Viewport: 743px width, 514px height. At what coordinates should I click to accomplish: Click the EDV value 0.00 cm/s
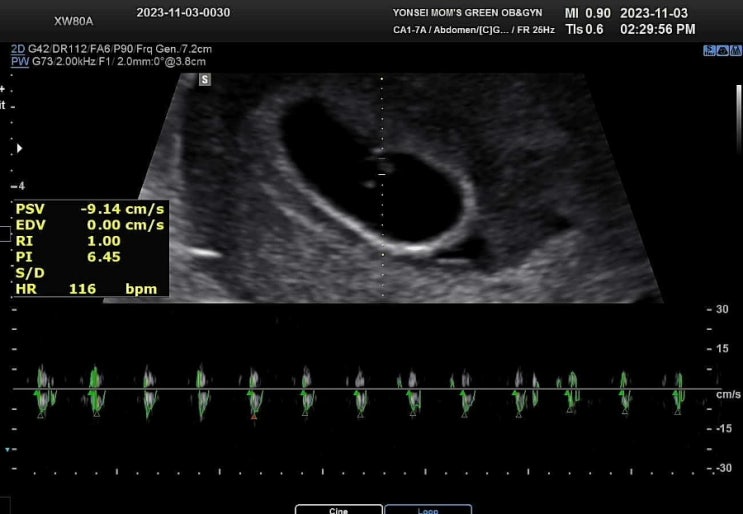coord(126,225)
